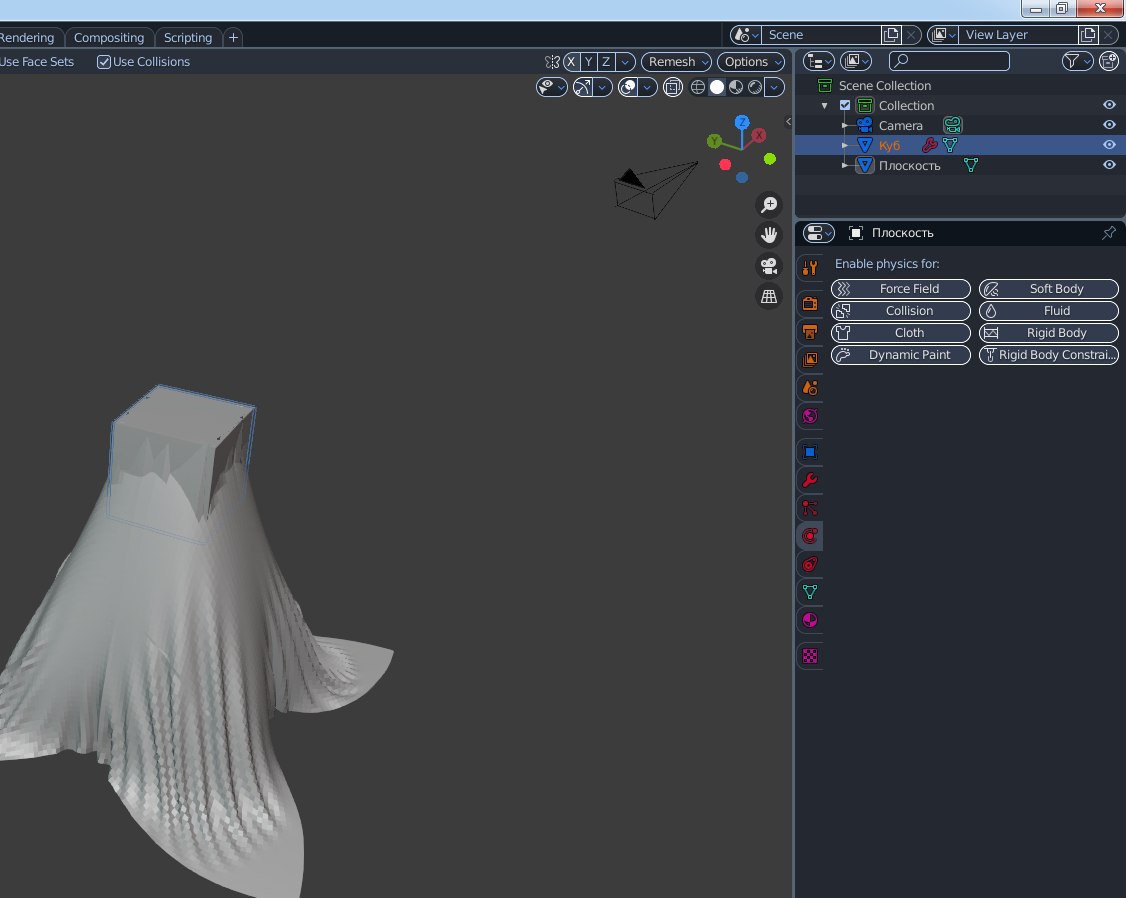Screen dimensions: 1126x898
Task: Open the Object Constraints properties tab
Action: [810, 564]
